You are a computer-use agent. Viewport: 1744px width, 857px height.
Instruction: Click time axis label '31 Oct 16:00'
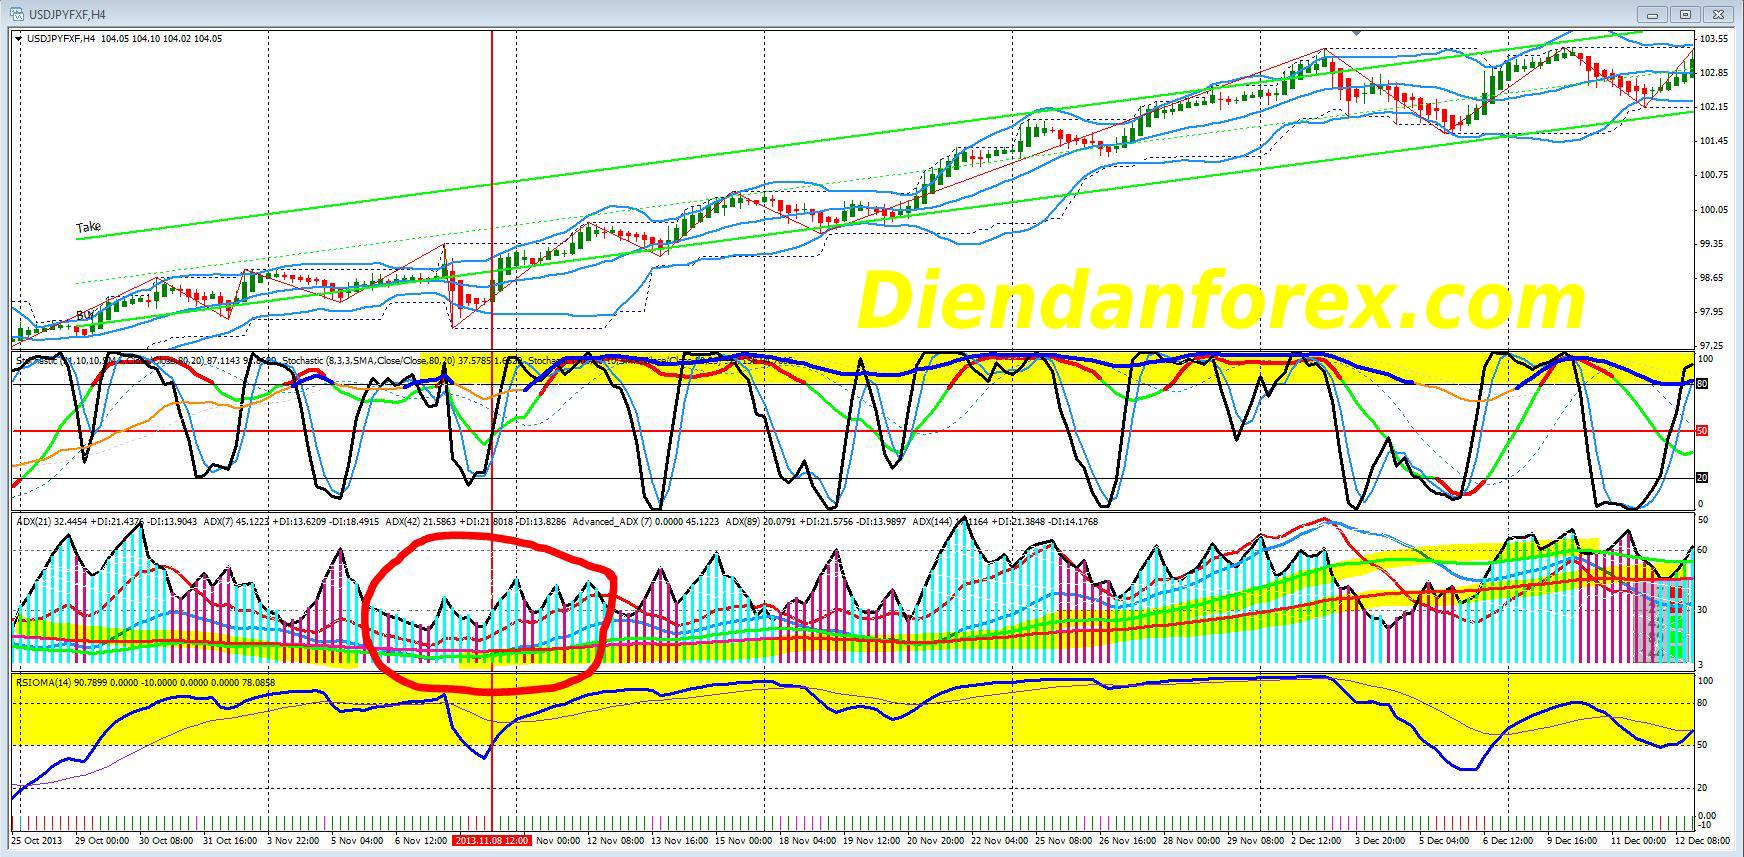[x=229, y=841]
